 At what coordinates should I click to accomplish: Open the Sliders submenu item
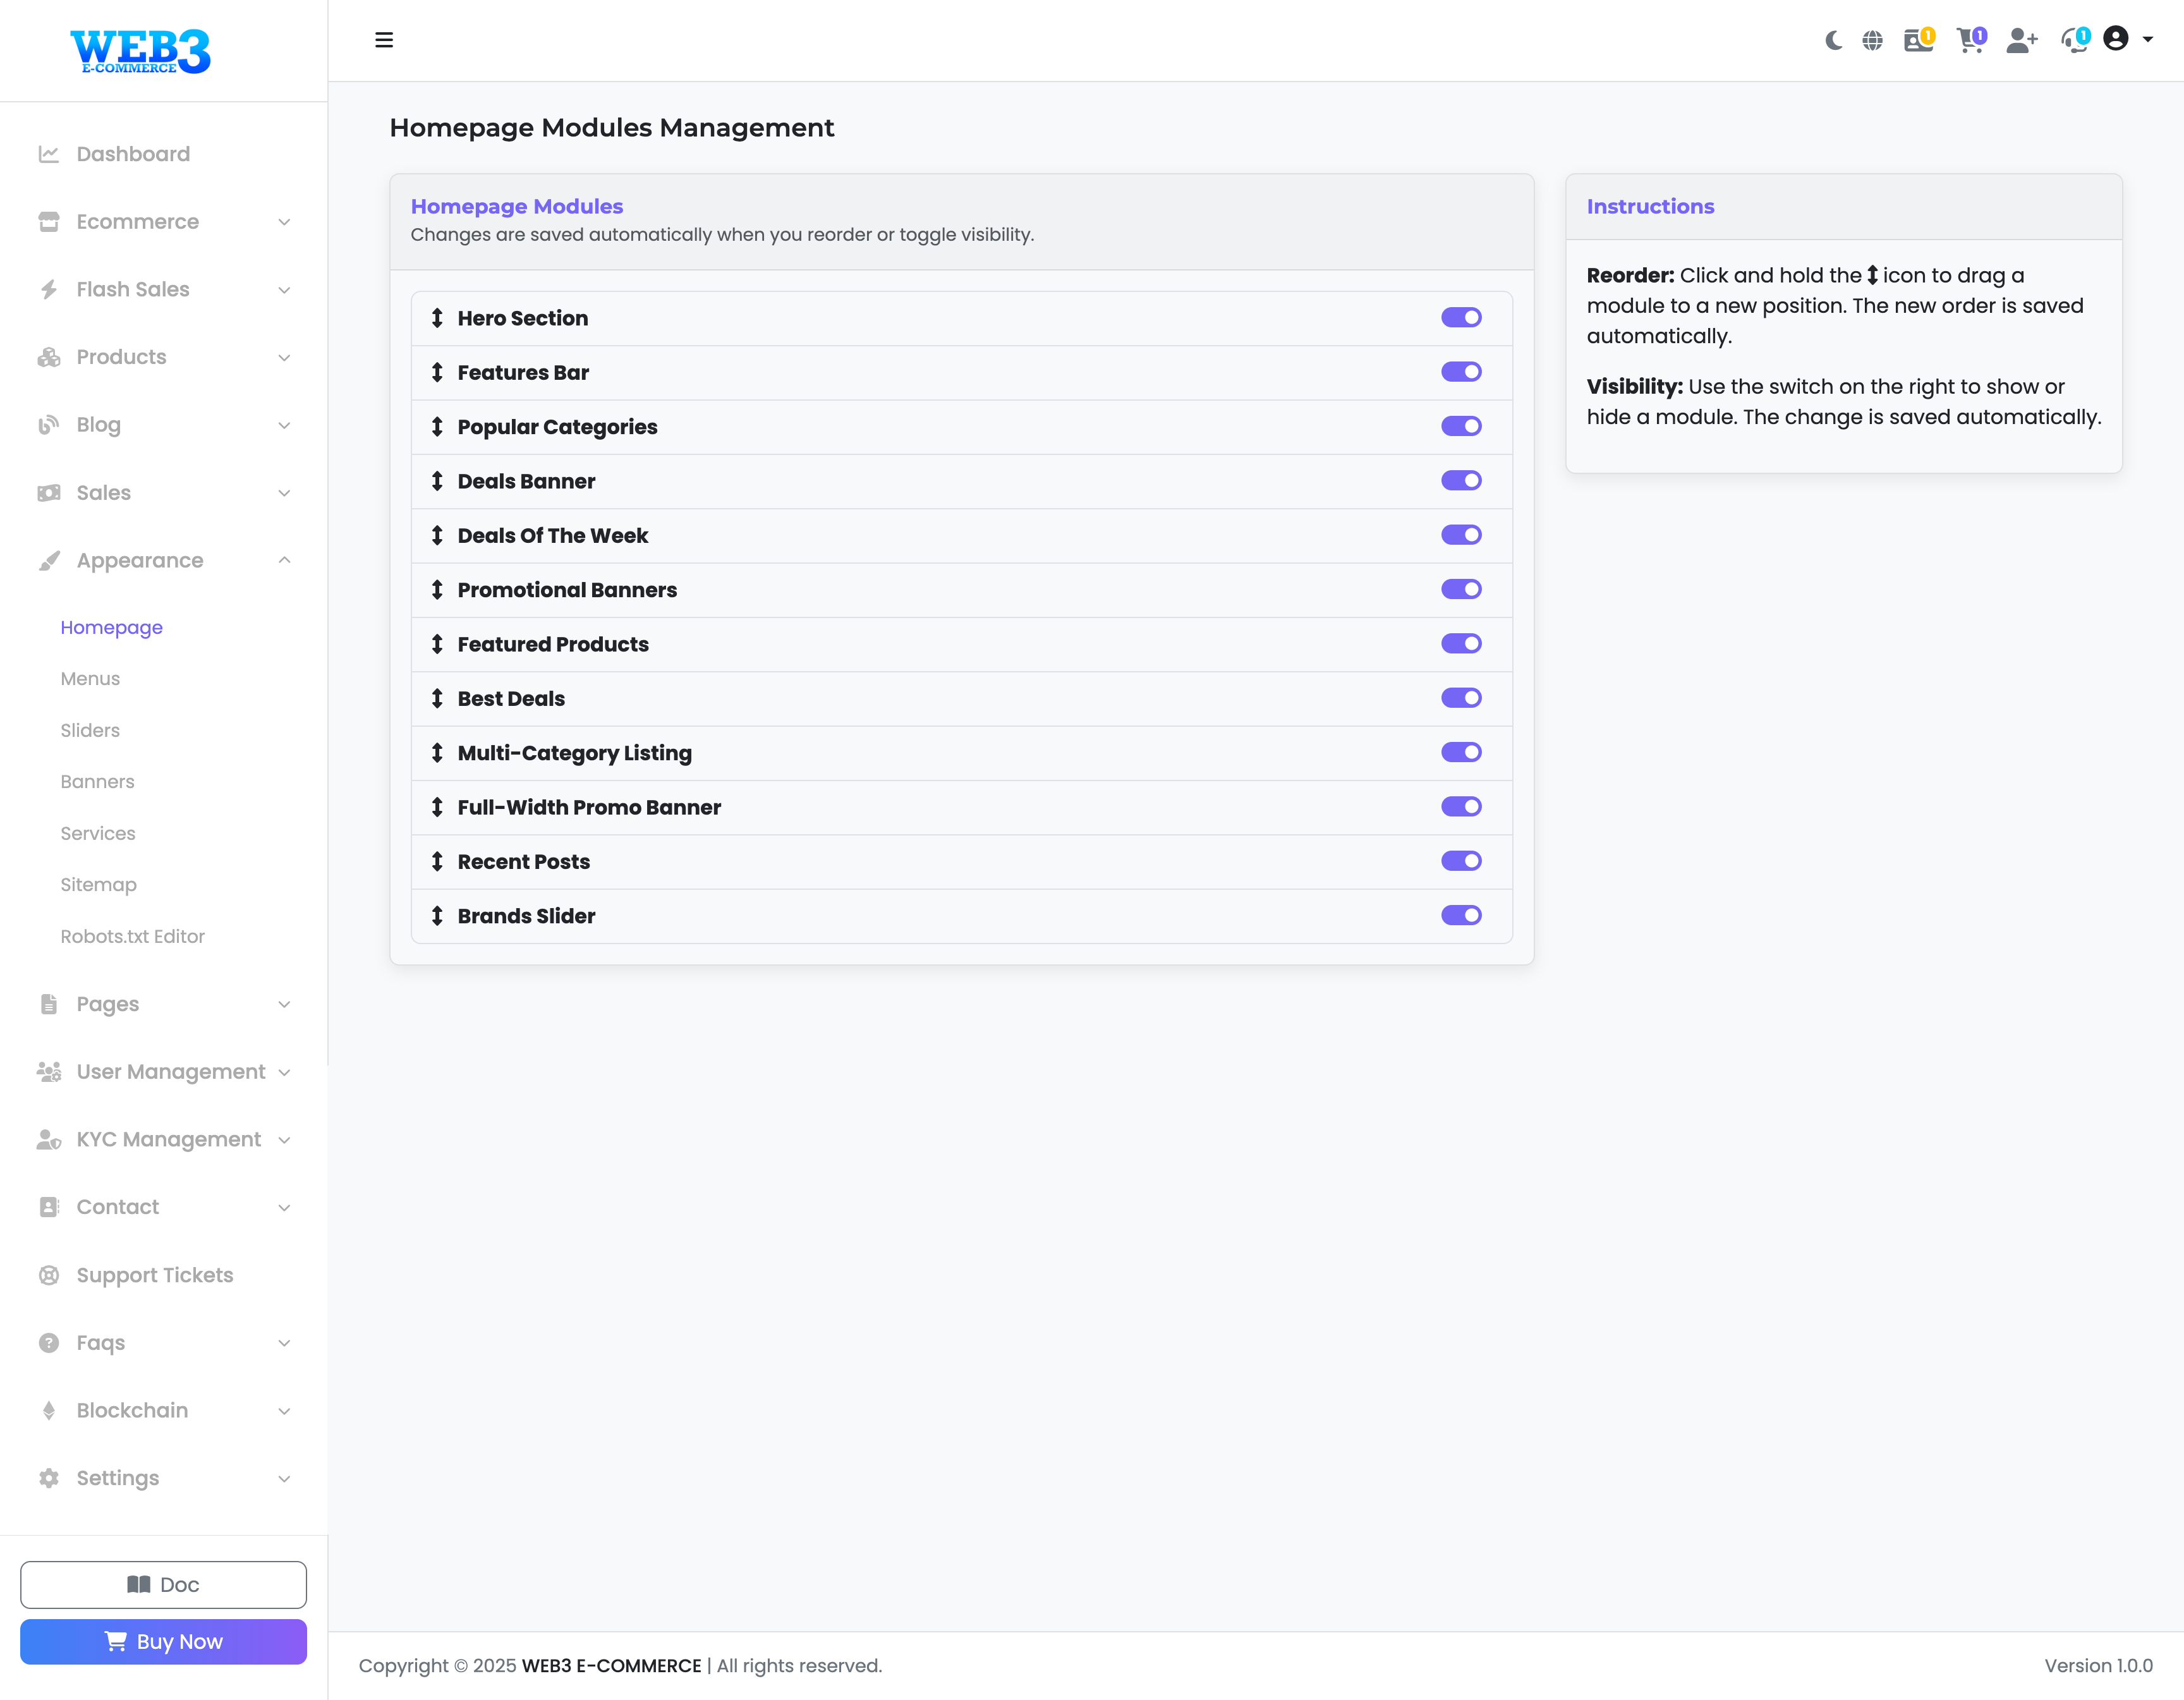tap(90, 730)
